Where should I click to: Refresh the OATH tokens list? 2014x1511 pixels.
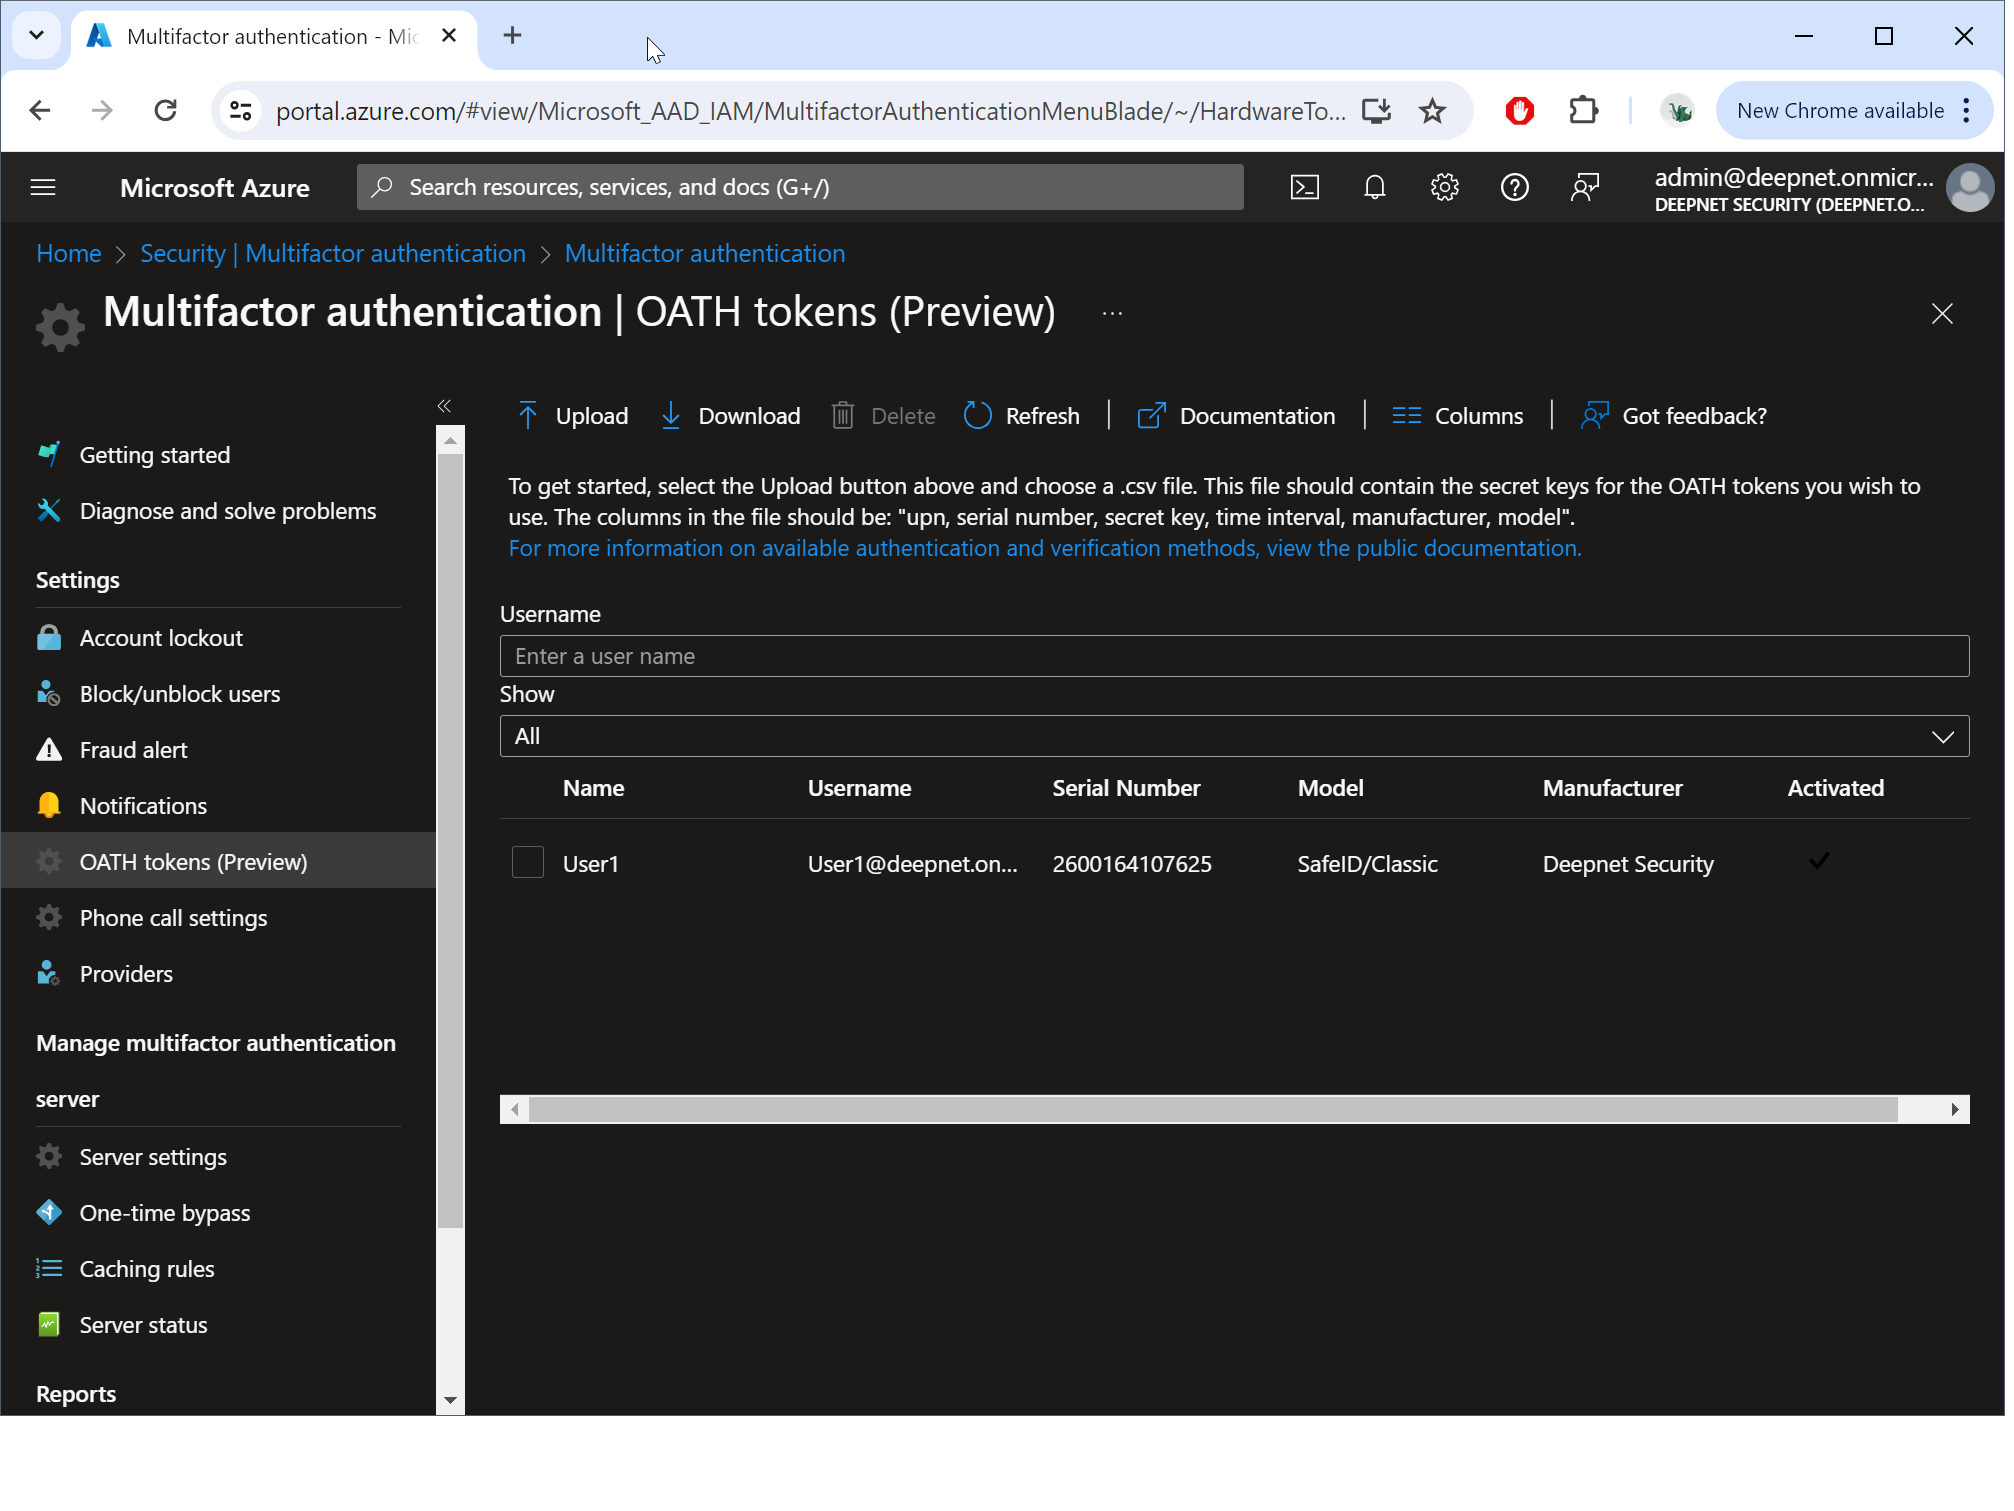coord(1022,416)
